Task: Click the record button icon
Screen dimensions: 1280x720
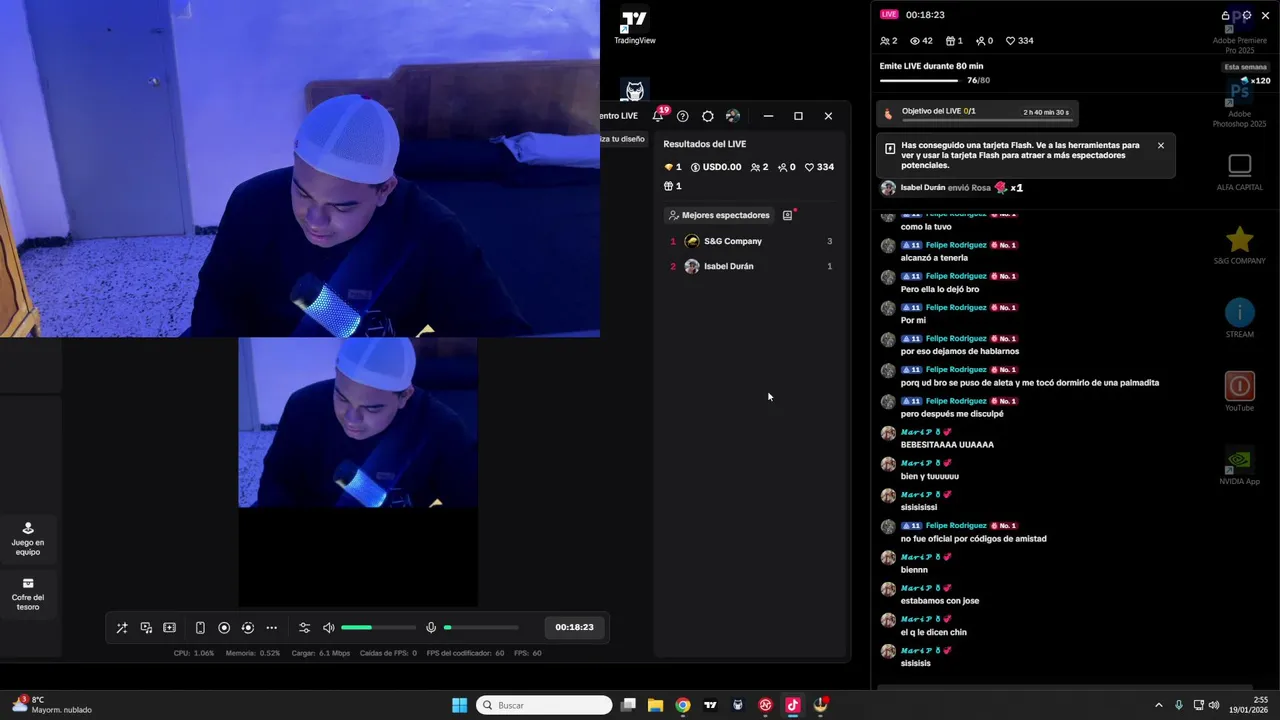Action: tap(224, 628)
